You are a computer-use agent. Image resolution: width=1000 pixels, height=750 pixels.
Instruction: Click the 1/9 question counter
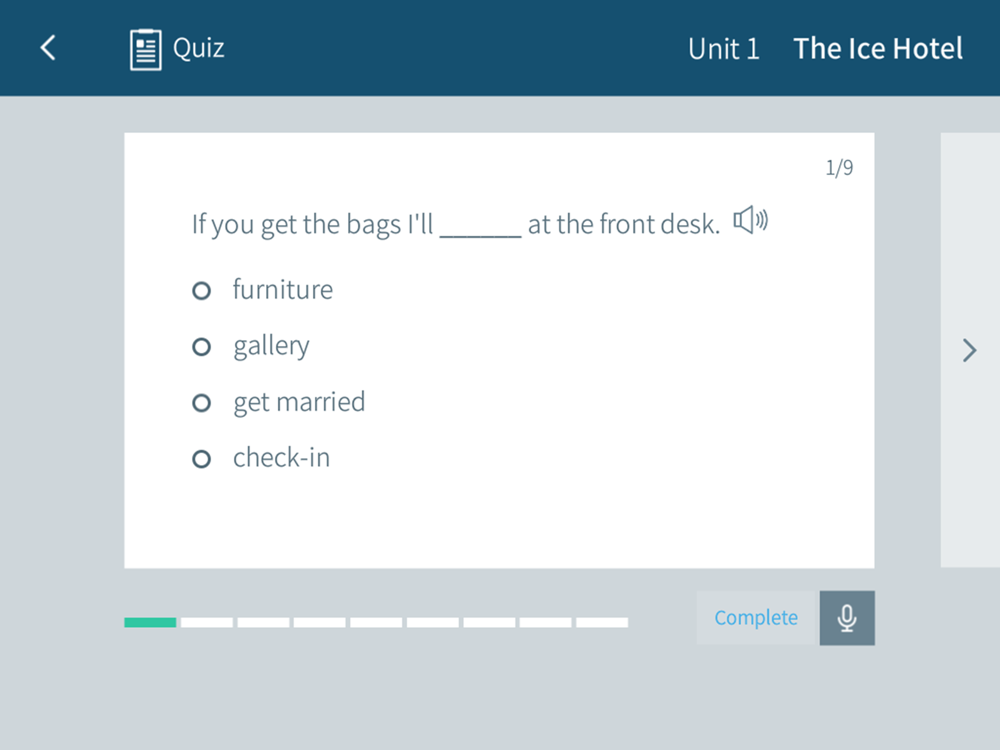pos(839,167)
